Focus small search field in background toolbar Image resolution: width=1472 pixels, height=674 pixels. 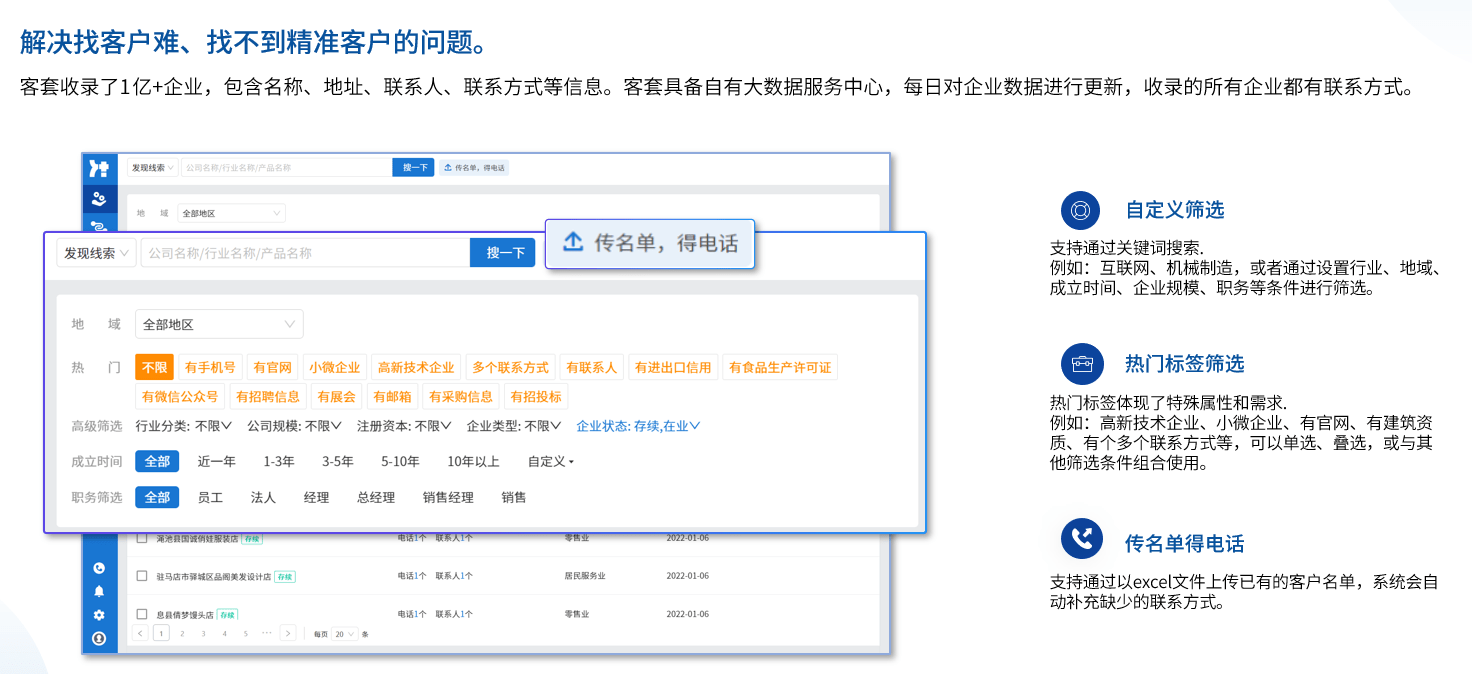(287, 168)
